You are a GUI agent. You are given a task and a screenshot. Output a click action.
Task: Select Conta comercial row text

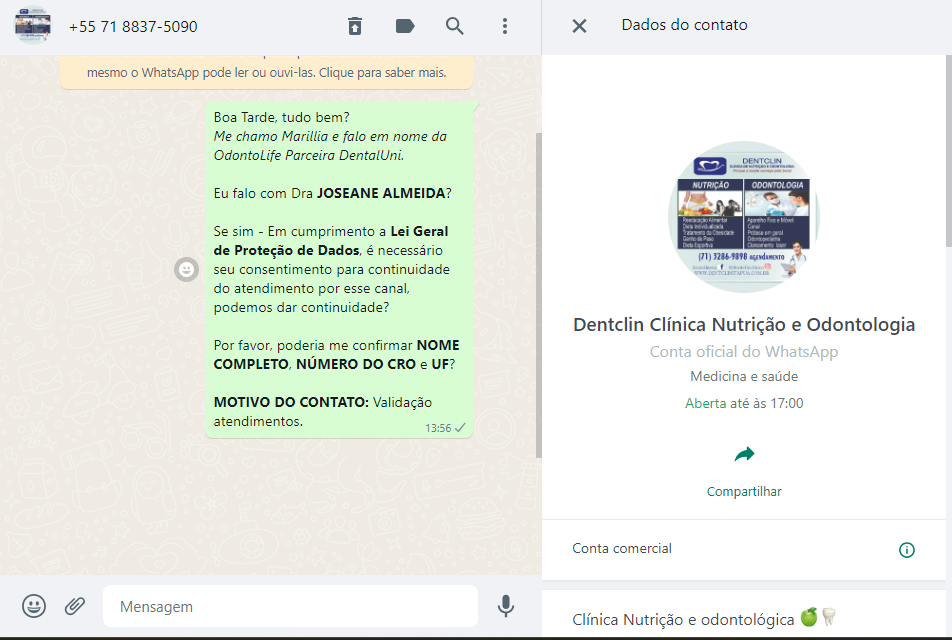(x=622, y=548)
